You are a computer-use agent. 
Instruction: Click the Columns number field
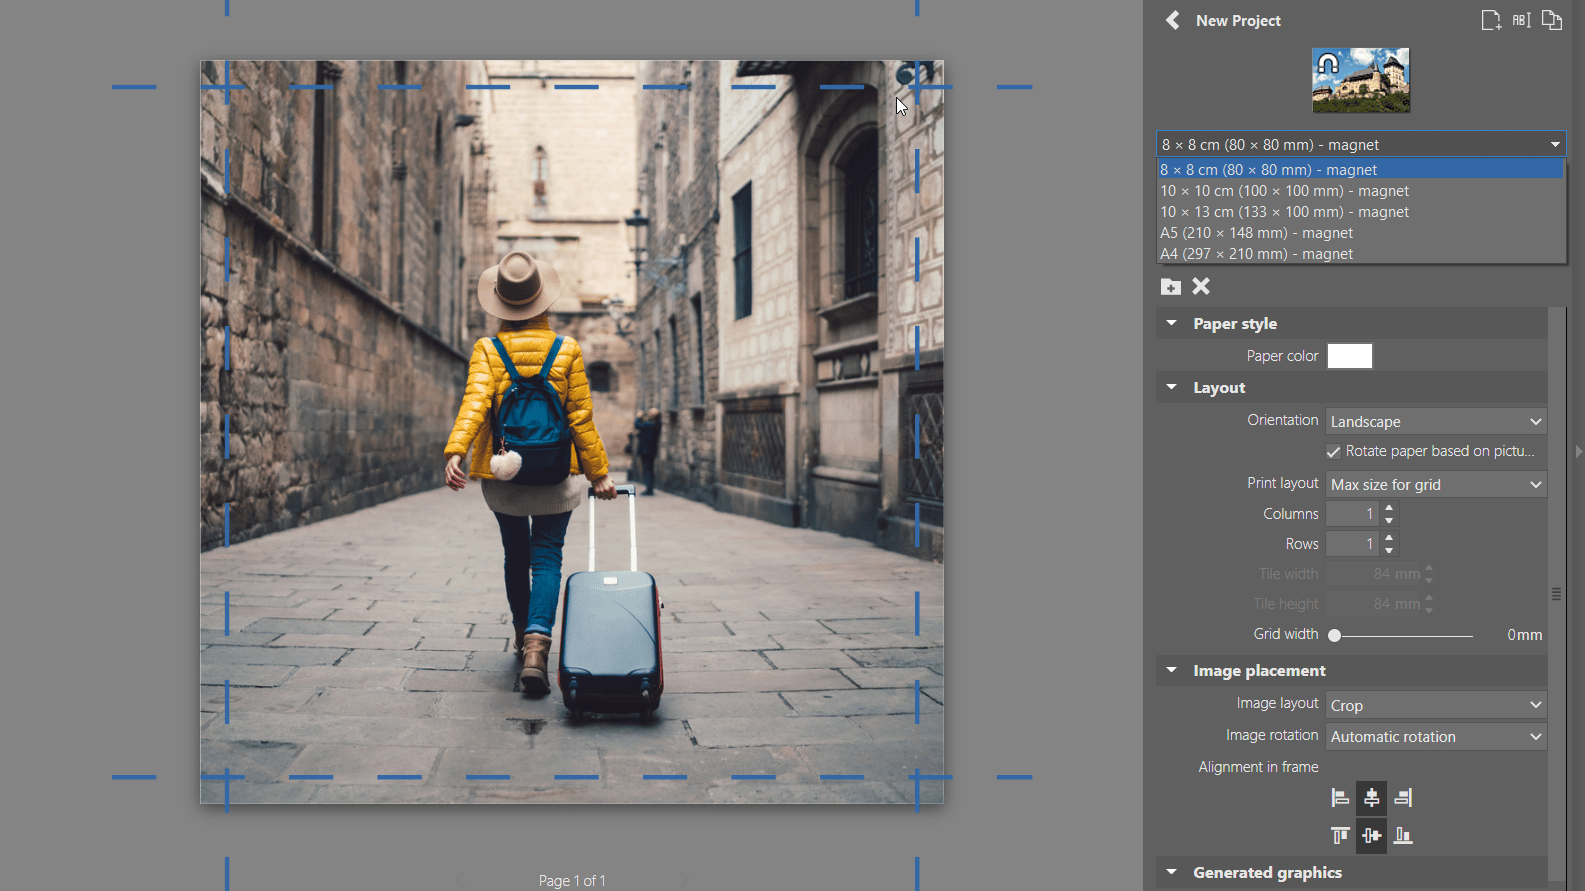(x=1353, y=514)
